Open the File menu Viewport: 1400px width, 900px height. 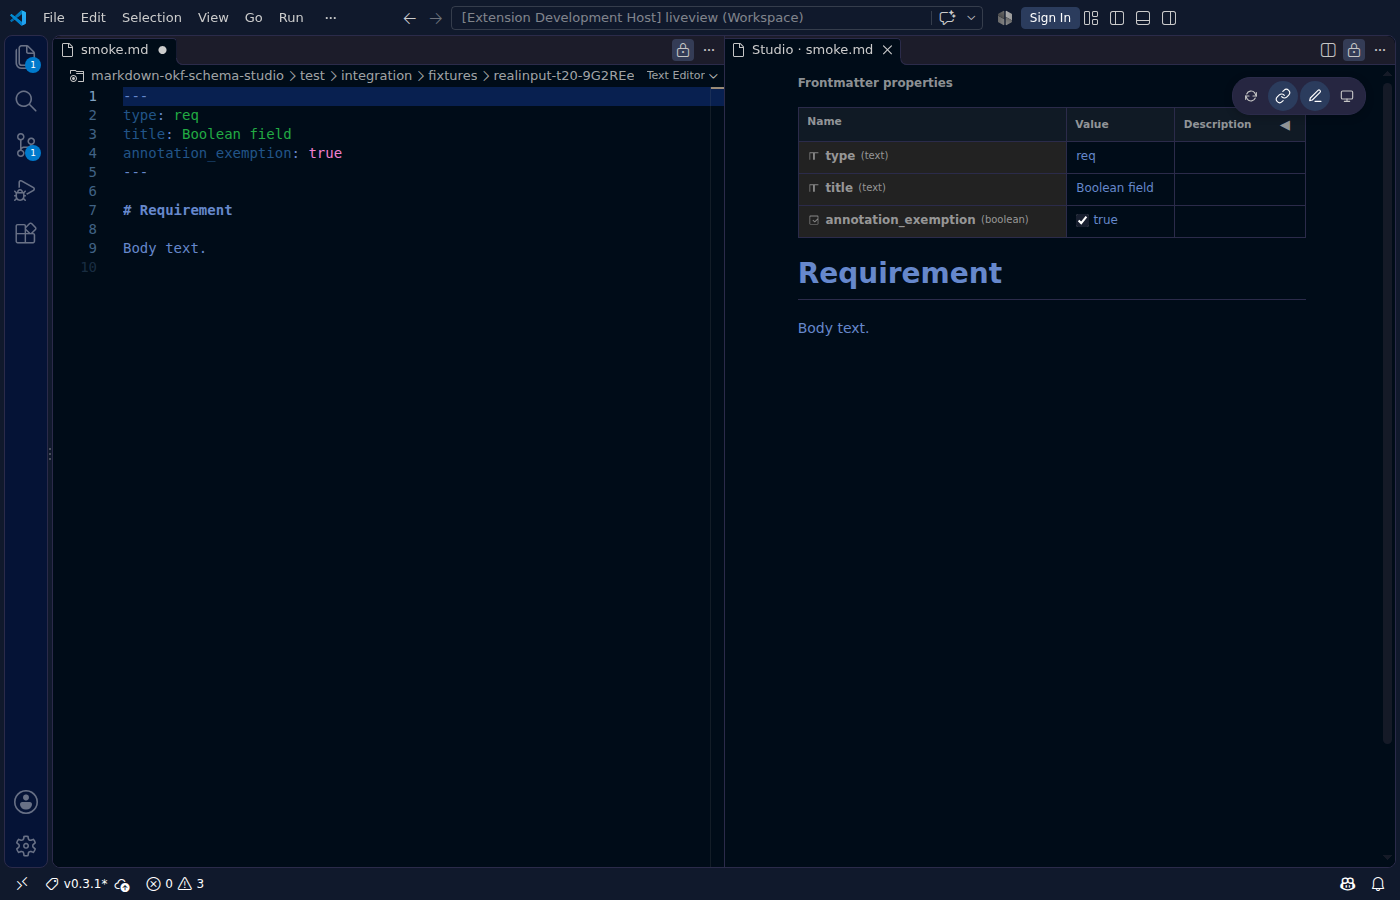point(54,18)
